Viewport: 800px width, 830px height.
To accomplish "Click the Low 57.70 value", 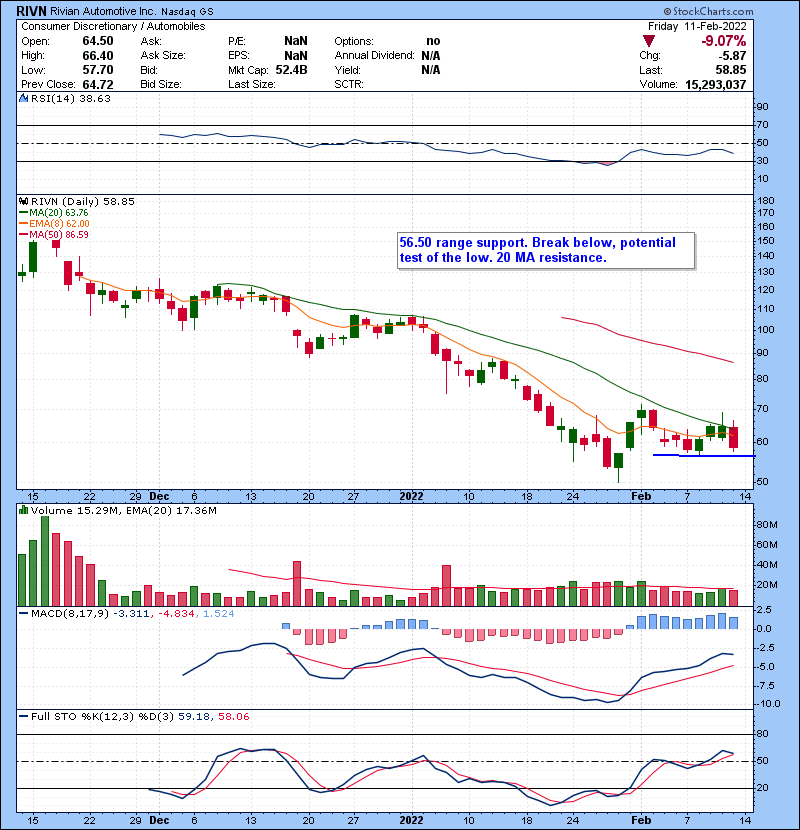I will [98, 70].
